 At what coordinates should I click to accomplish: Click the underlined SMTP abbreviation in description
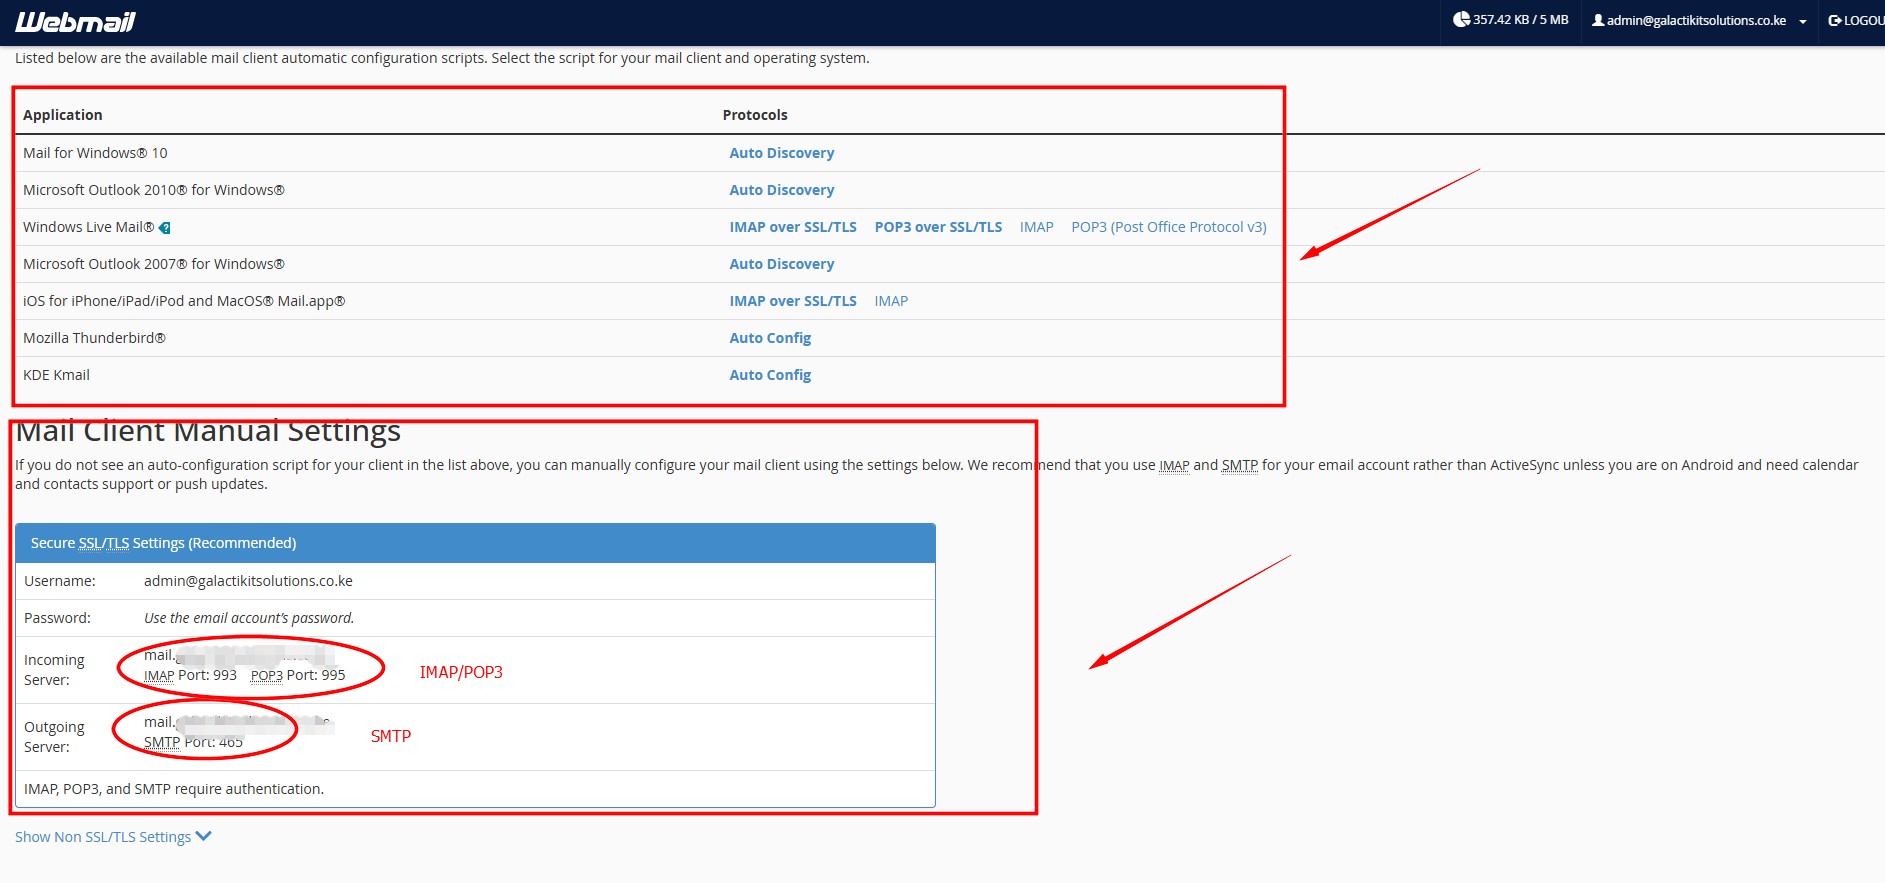[1239, 465]
